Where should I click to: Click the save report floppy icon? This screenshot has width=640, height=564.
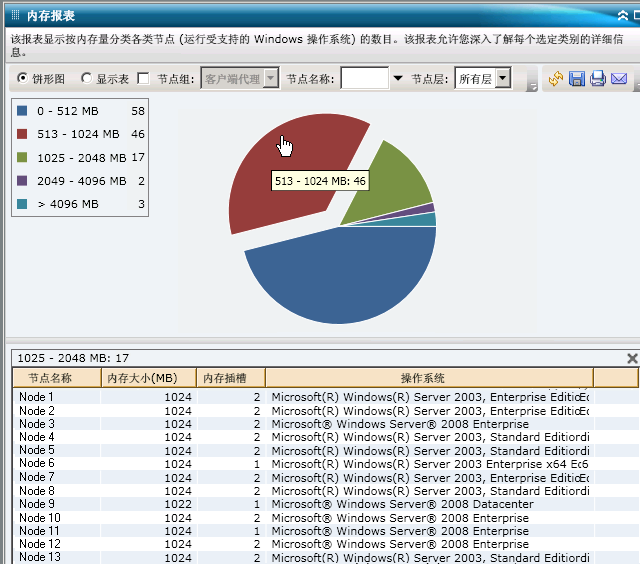(576, 78)
